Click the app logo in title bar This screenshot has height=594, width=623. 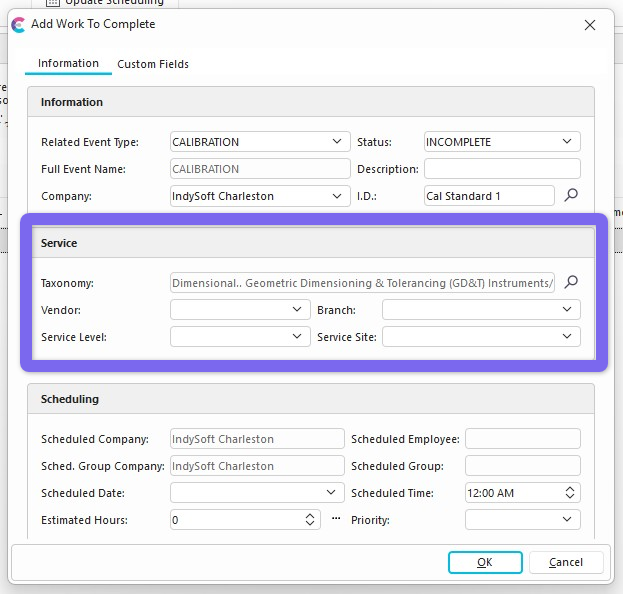[18, 24]
